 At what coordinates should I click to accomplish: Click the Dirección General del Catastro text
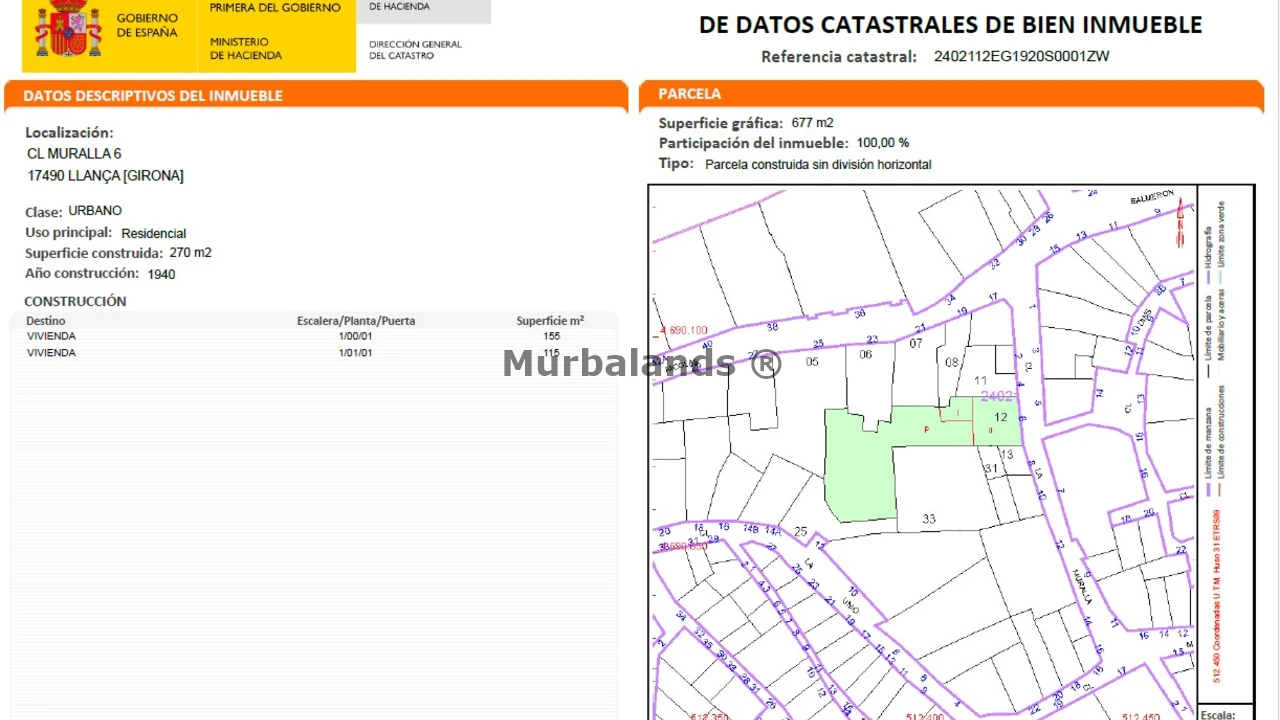click(415, 50)
